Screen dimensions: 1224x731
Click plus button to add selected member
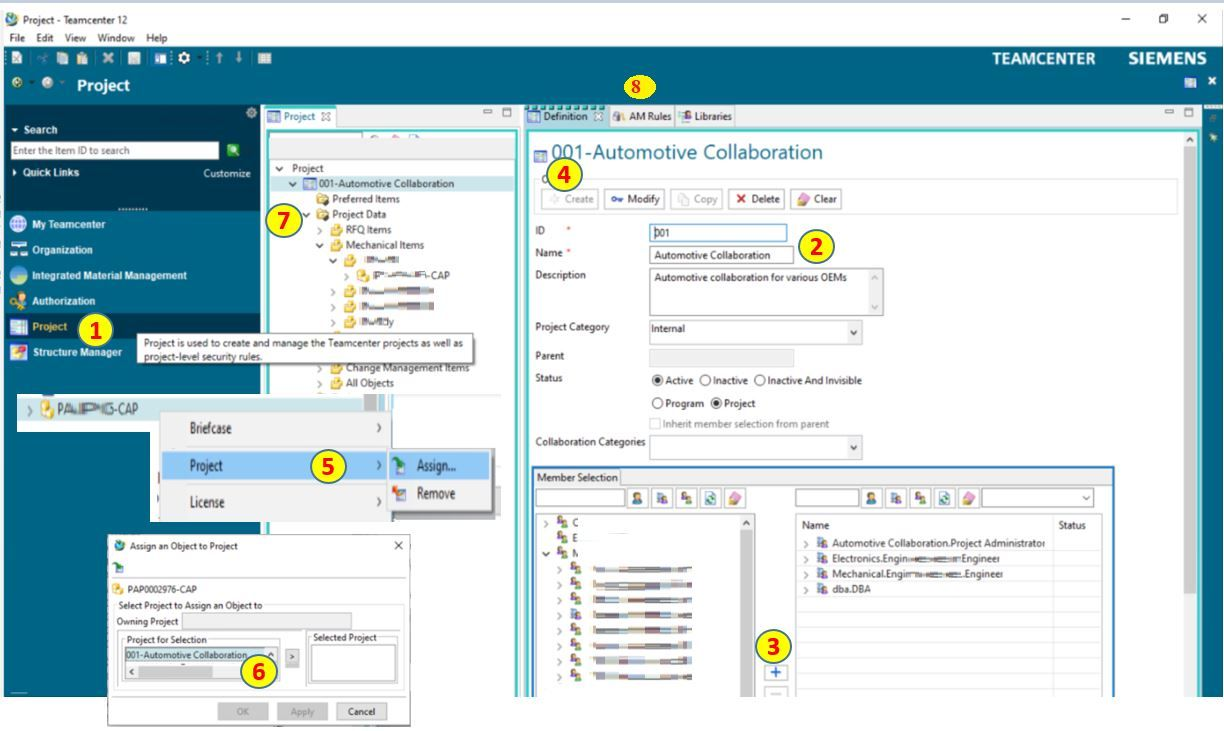tap(775, 672)
